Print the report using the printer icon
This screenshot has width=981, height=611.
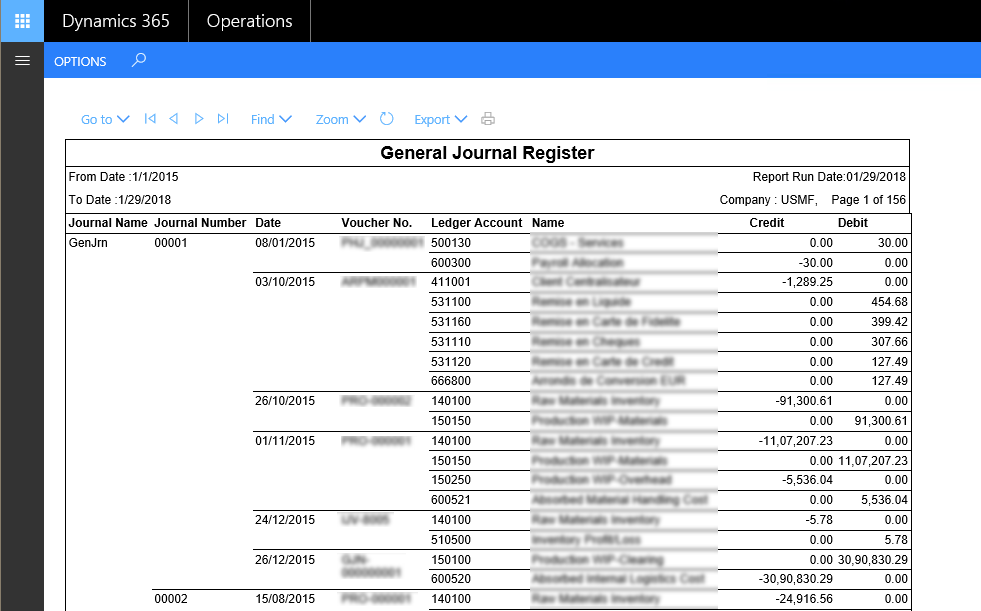click(487, 118)
